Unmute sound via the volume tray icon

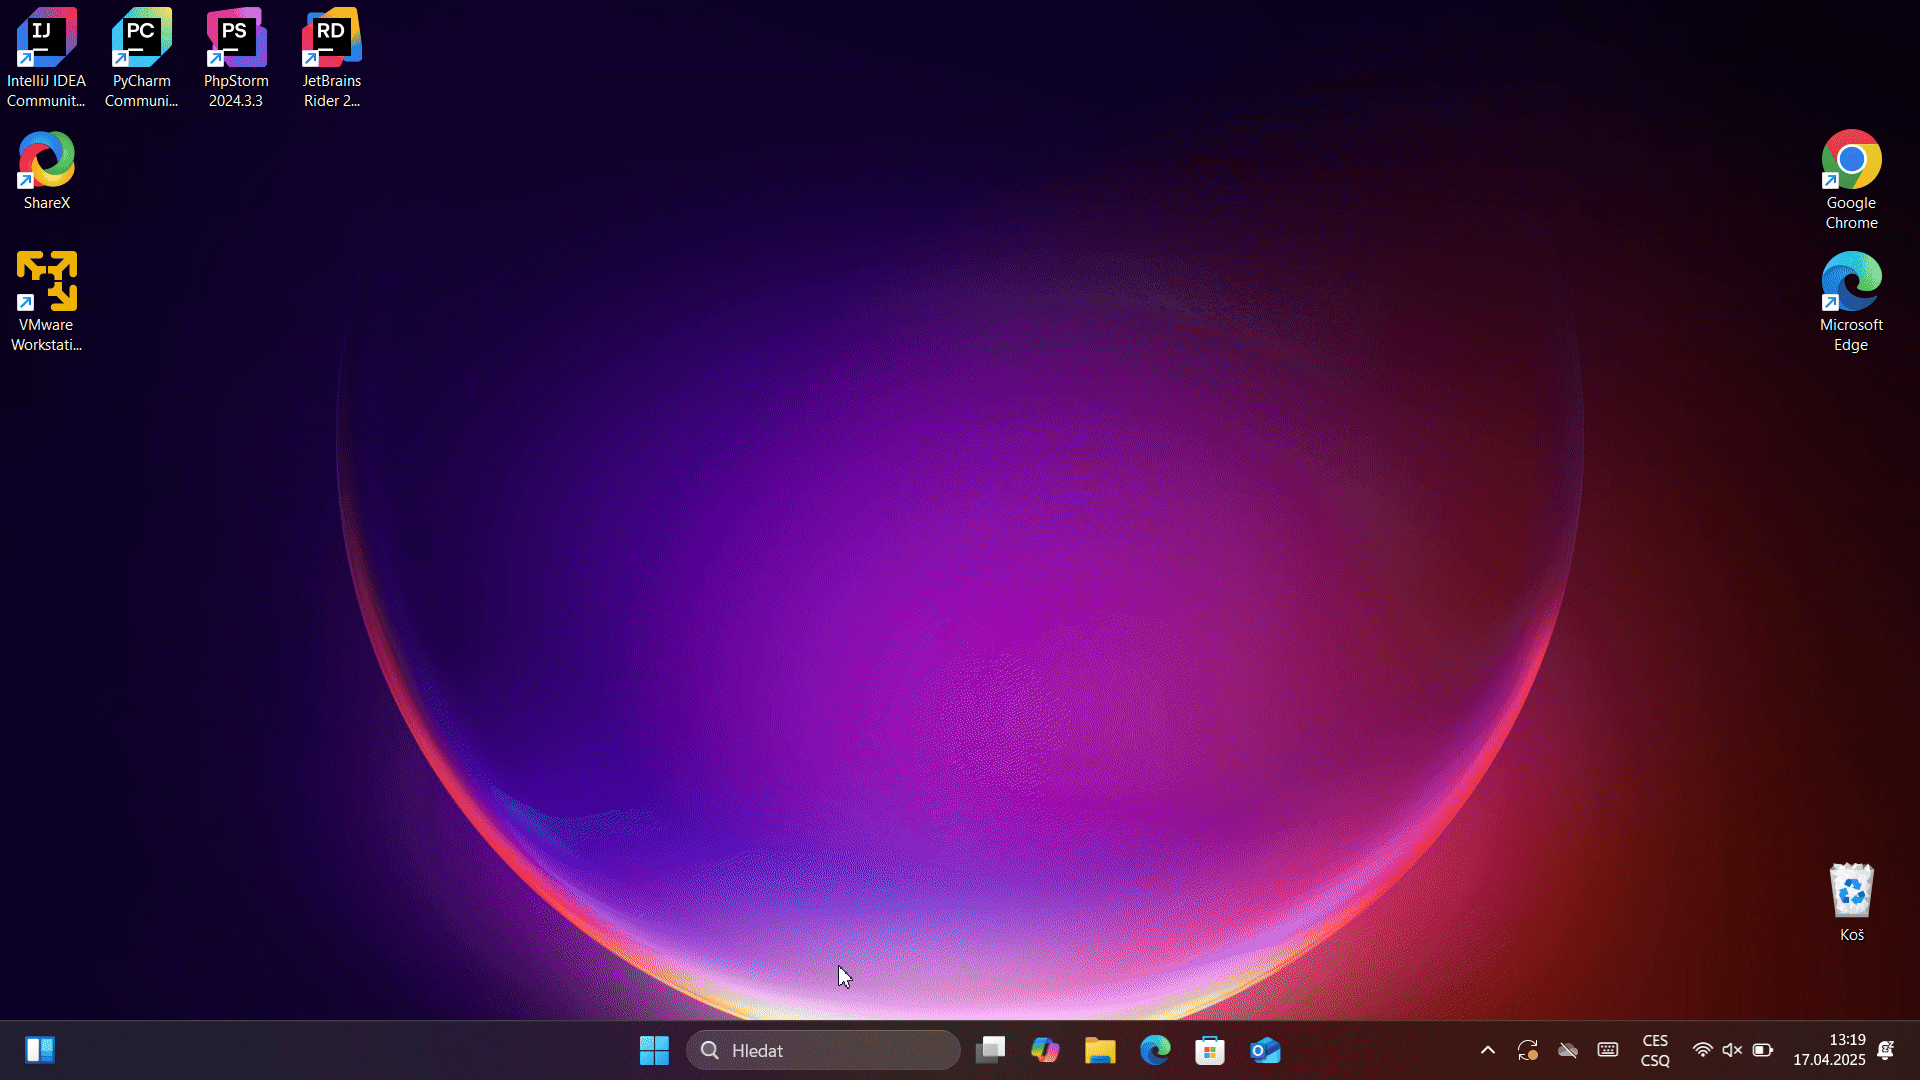[x=1731, y=1050]
